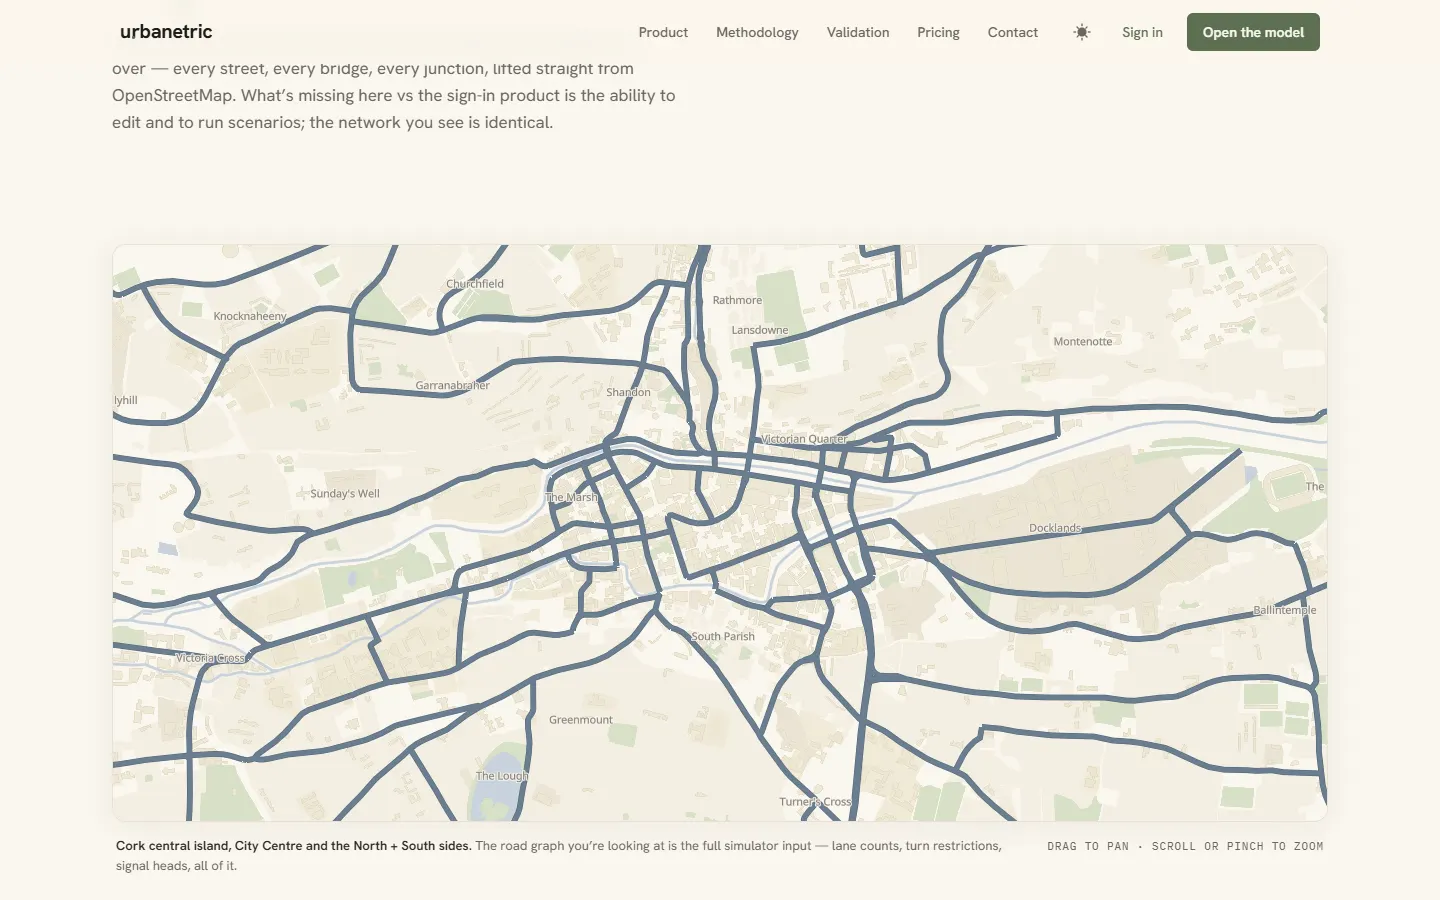Click the Garranabraher label on the map
Image resolution: width=1440 pixels, height=900 pixels.
point(453,385)
